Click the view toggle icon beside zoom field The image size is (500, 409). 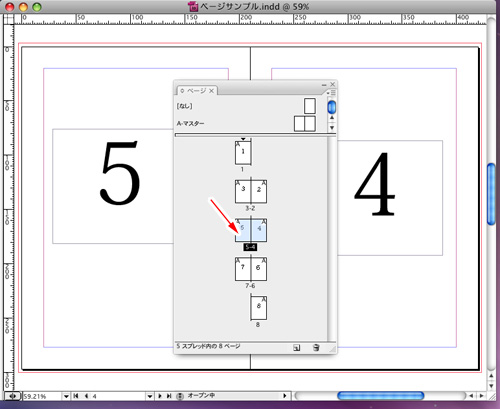pos(13,396)
